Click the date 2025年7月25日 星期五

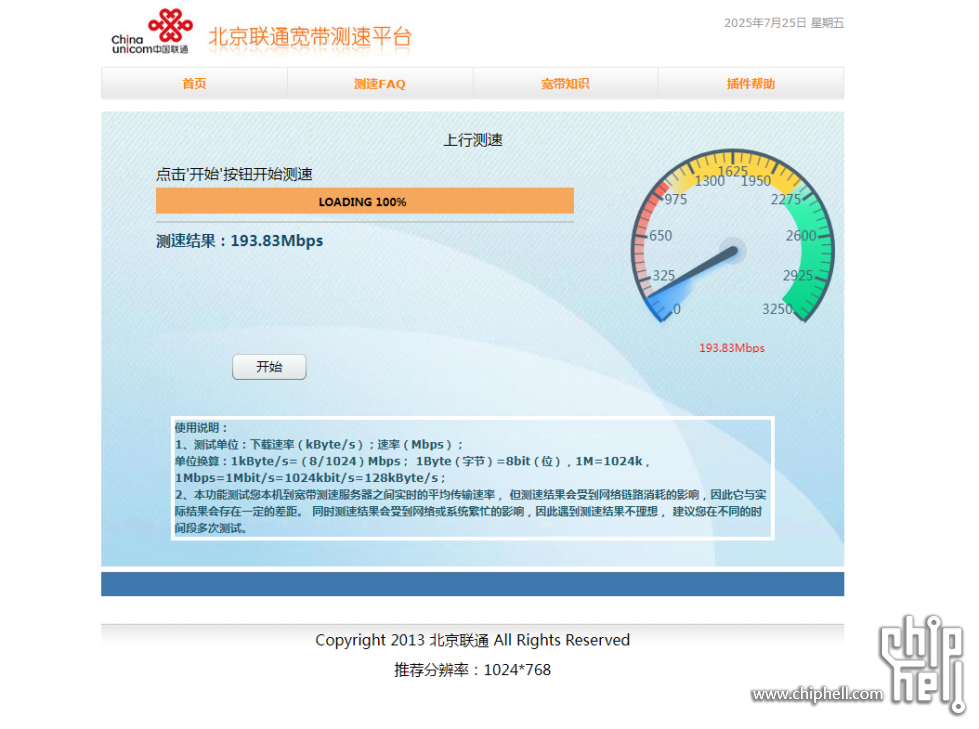[784, 23]
